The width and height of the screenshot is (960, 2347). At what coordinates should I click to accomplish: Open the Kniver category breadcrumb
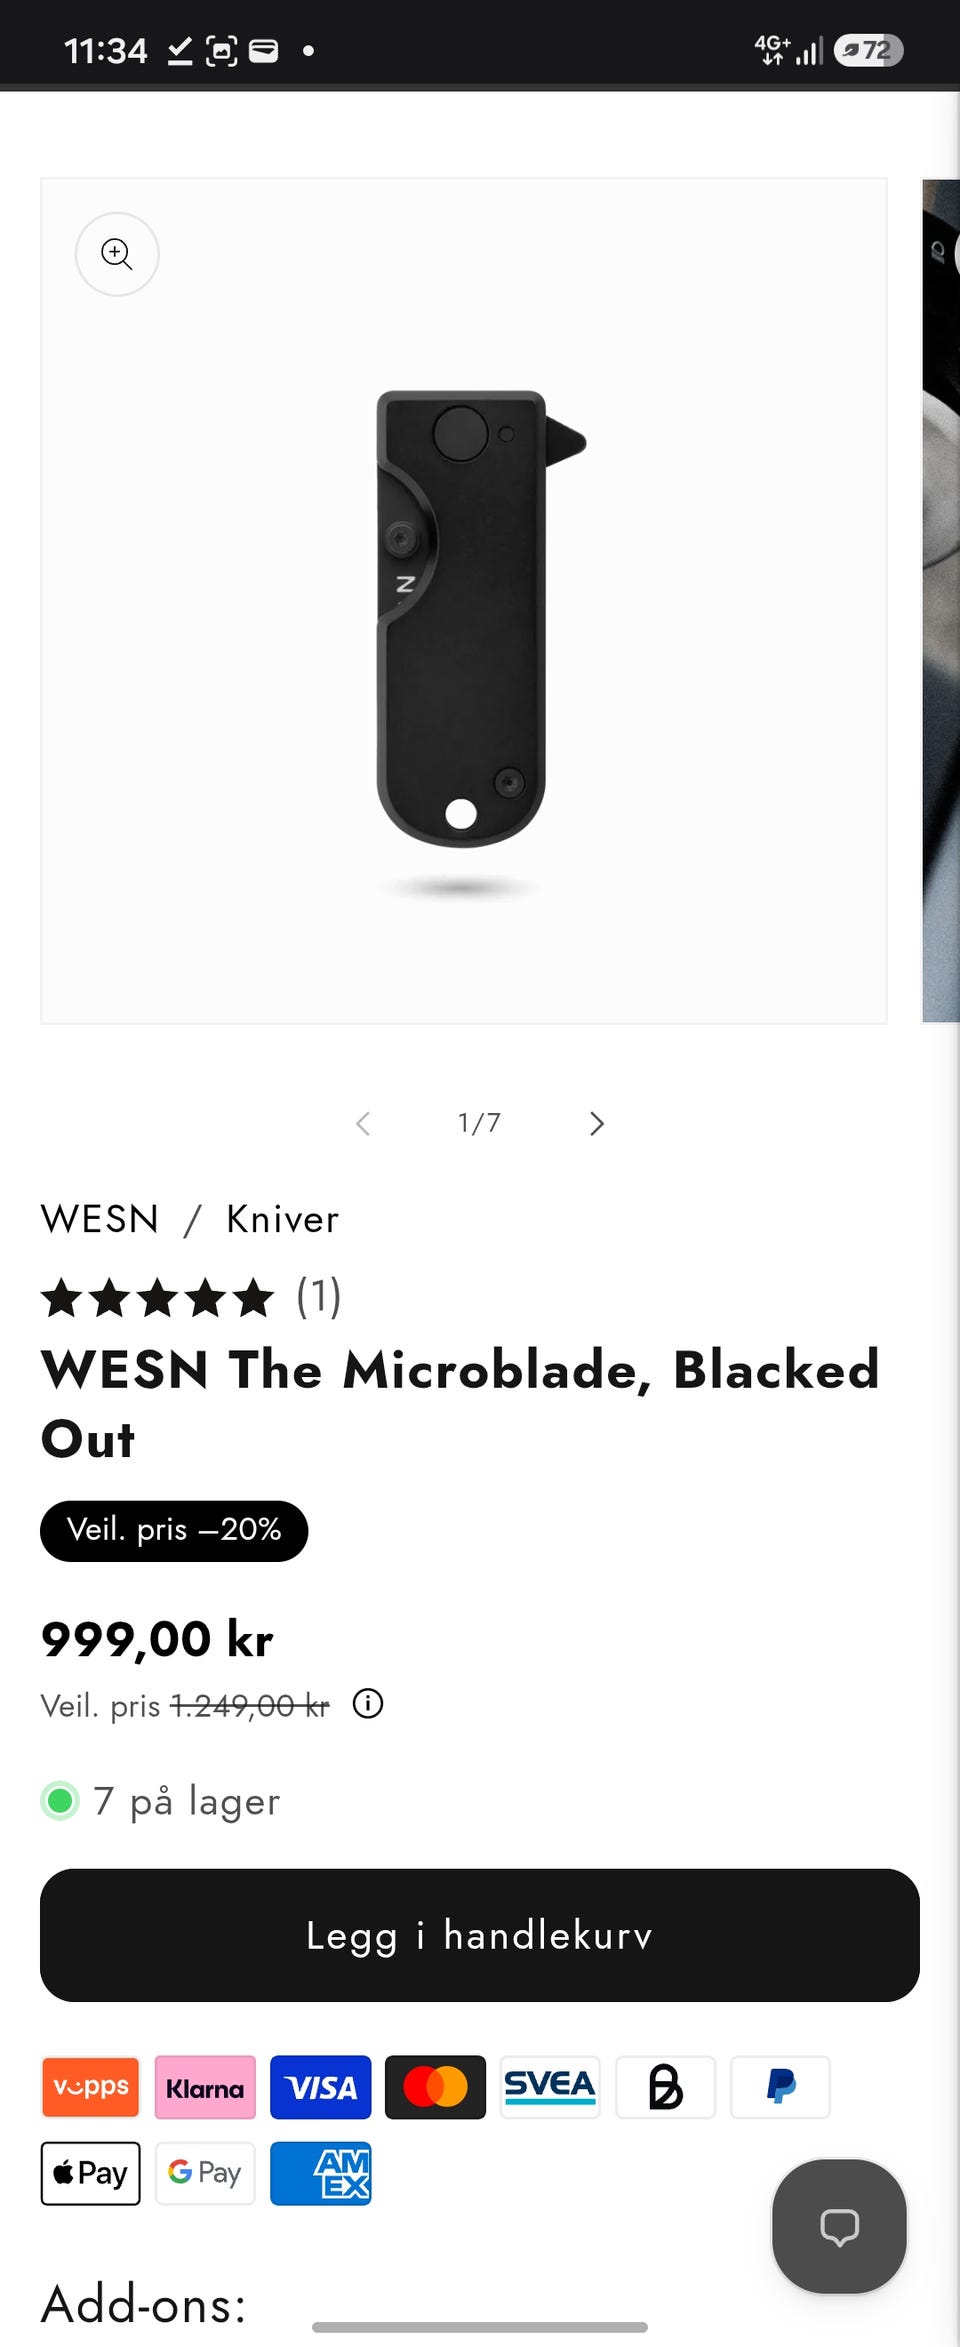coord(283,1219)
